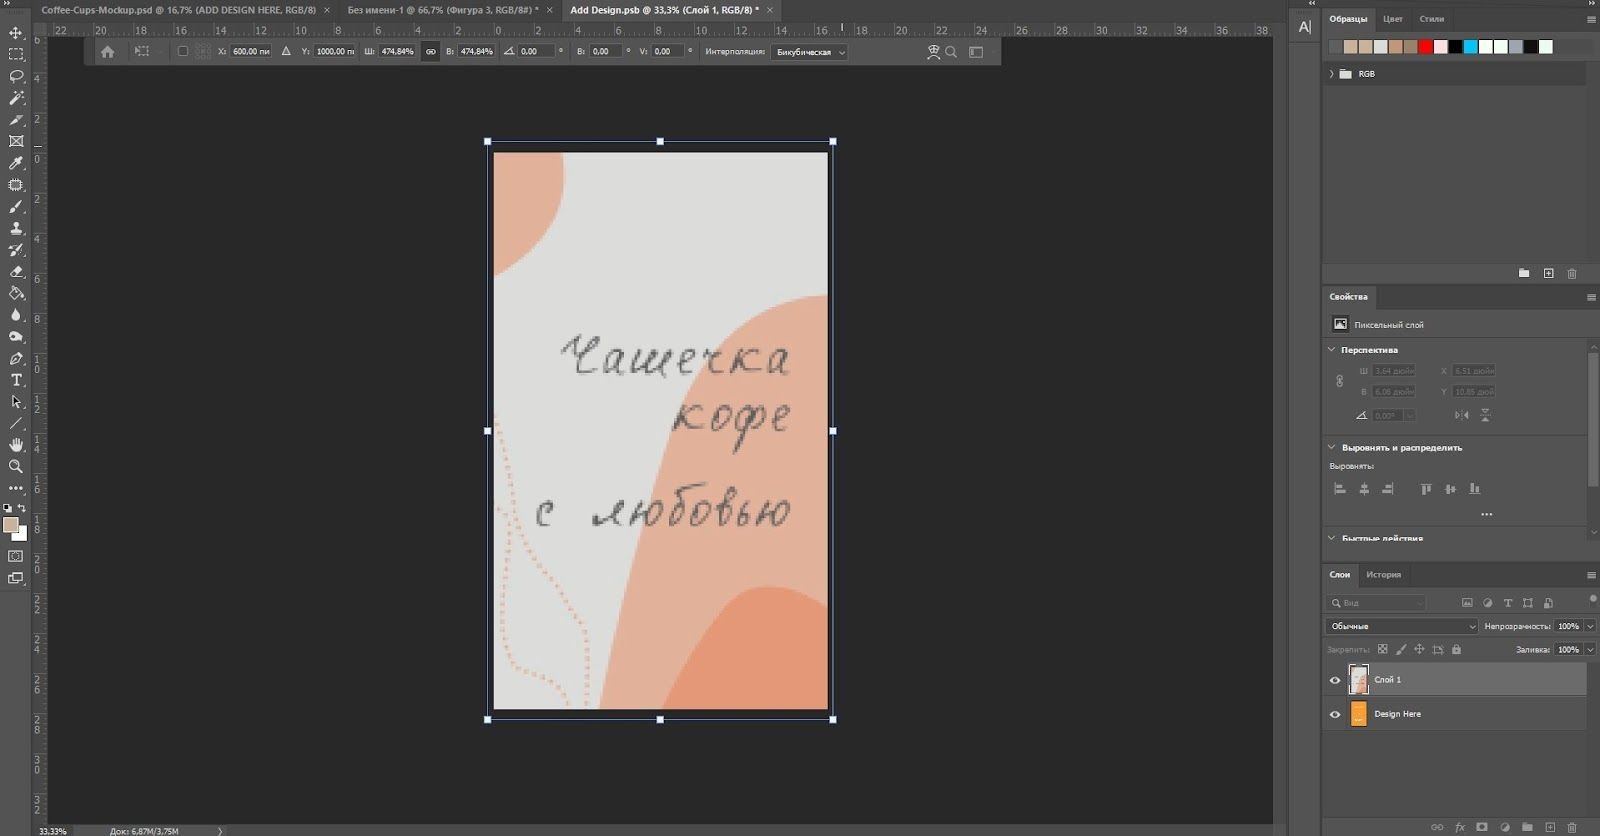1600x836 pixels.
Task: Open the Заливка fill dropdown arrow
Action: pos(1590,649)
